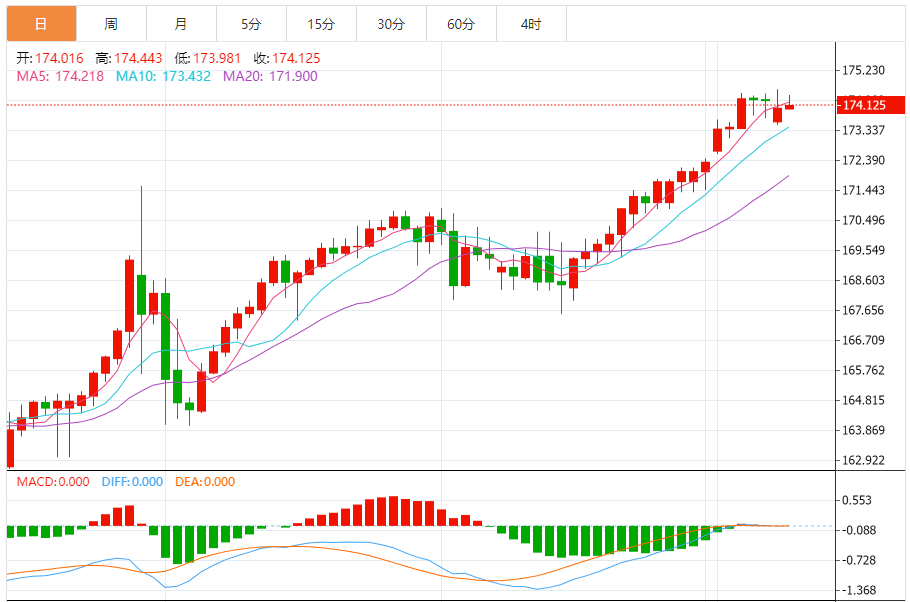Open the 30分 timeframe tab
The width and height of the screenshot is (910, 602).
(391, 24)
